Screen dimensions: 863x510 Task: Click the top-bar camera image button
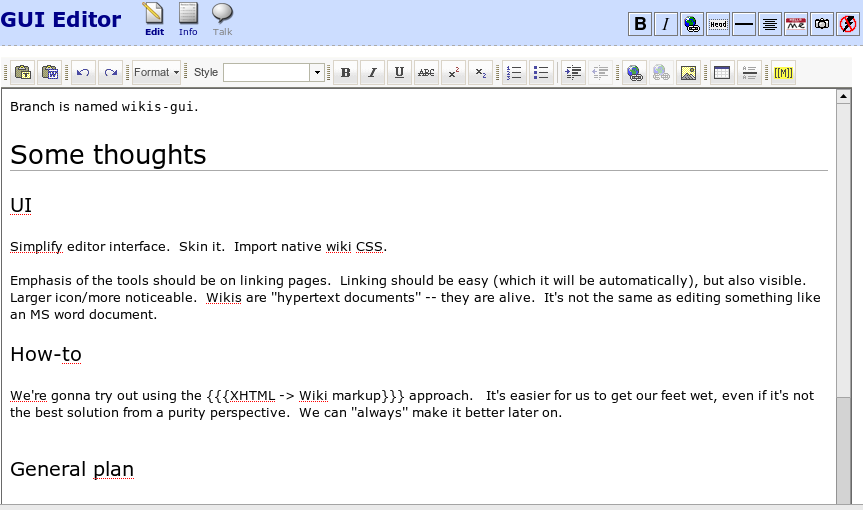click(x=822, y=24)
